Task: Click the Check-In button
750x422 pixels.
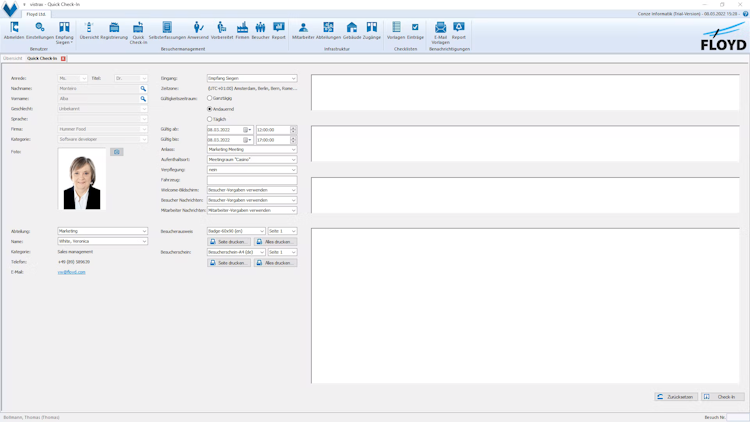Action: click(x=722, y=397)
